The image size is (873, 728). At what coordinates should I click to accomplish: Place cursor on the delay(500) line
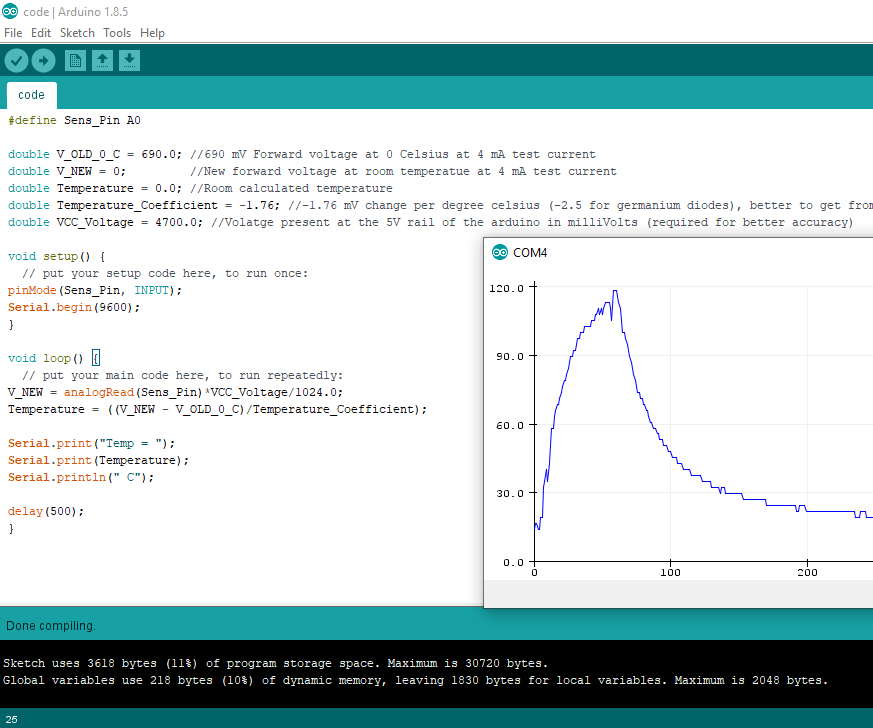pyautogui.click(x=46, y=511)
